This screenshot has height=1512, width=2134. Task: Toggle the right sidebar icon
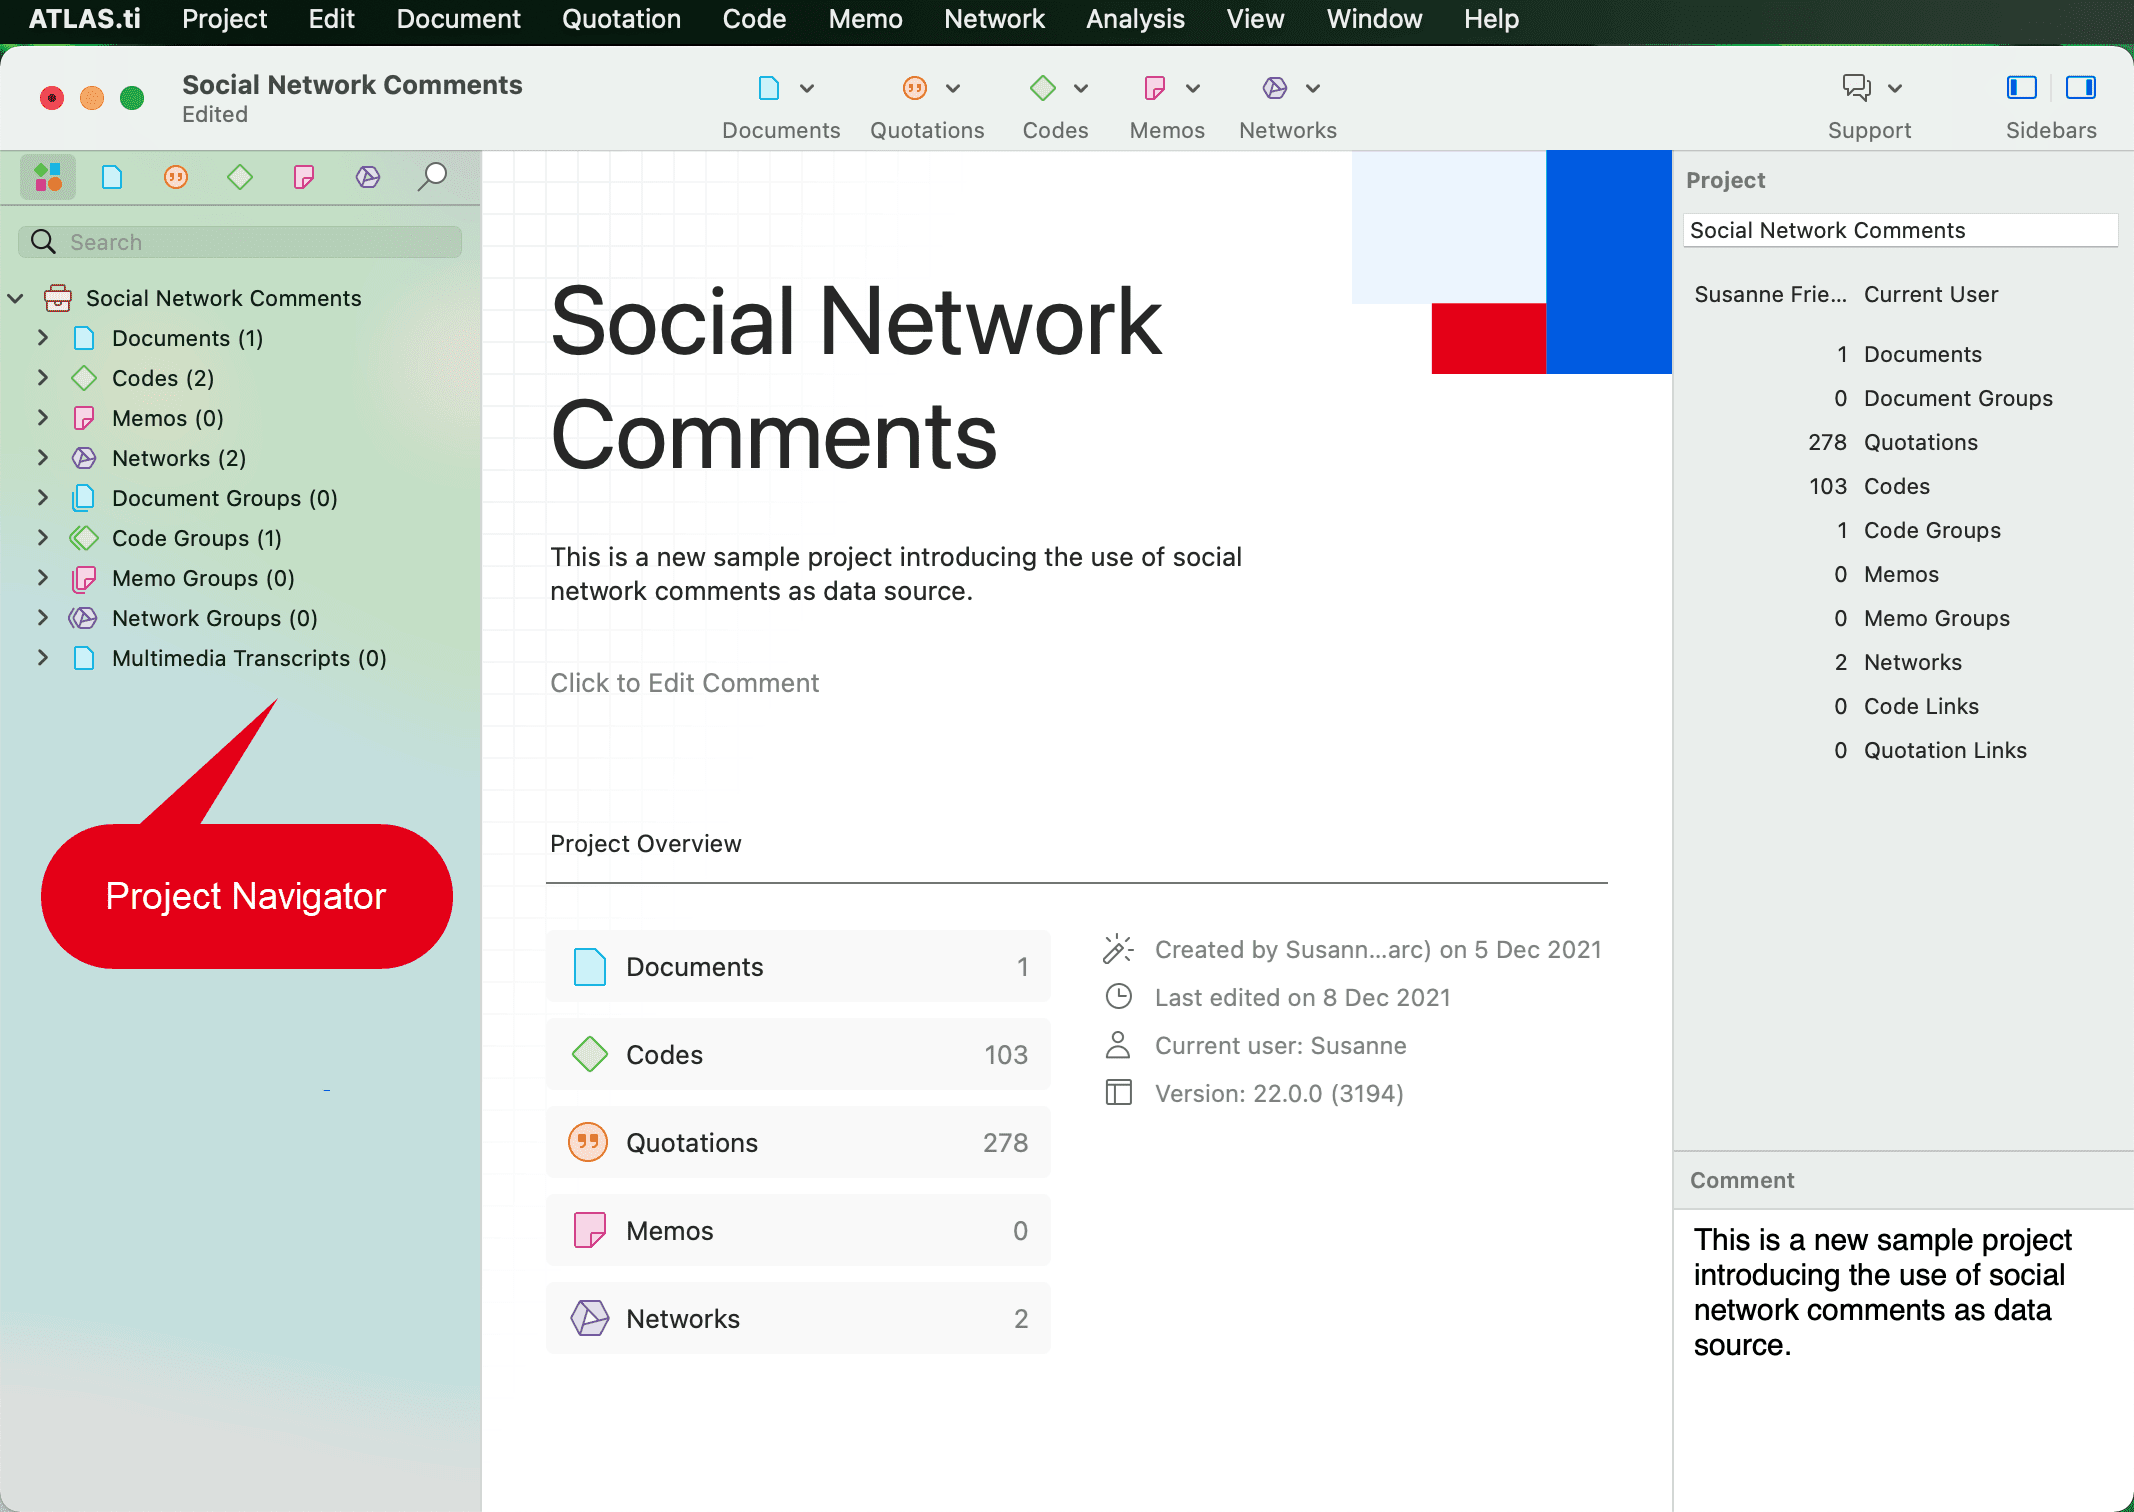tap(2080, 88)
